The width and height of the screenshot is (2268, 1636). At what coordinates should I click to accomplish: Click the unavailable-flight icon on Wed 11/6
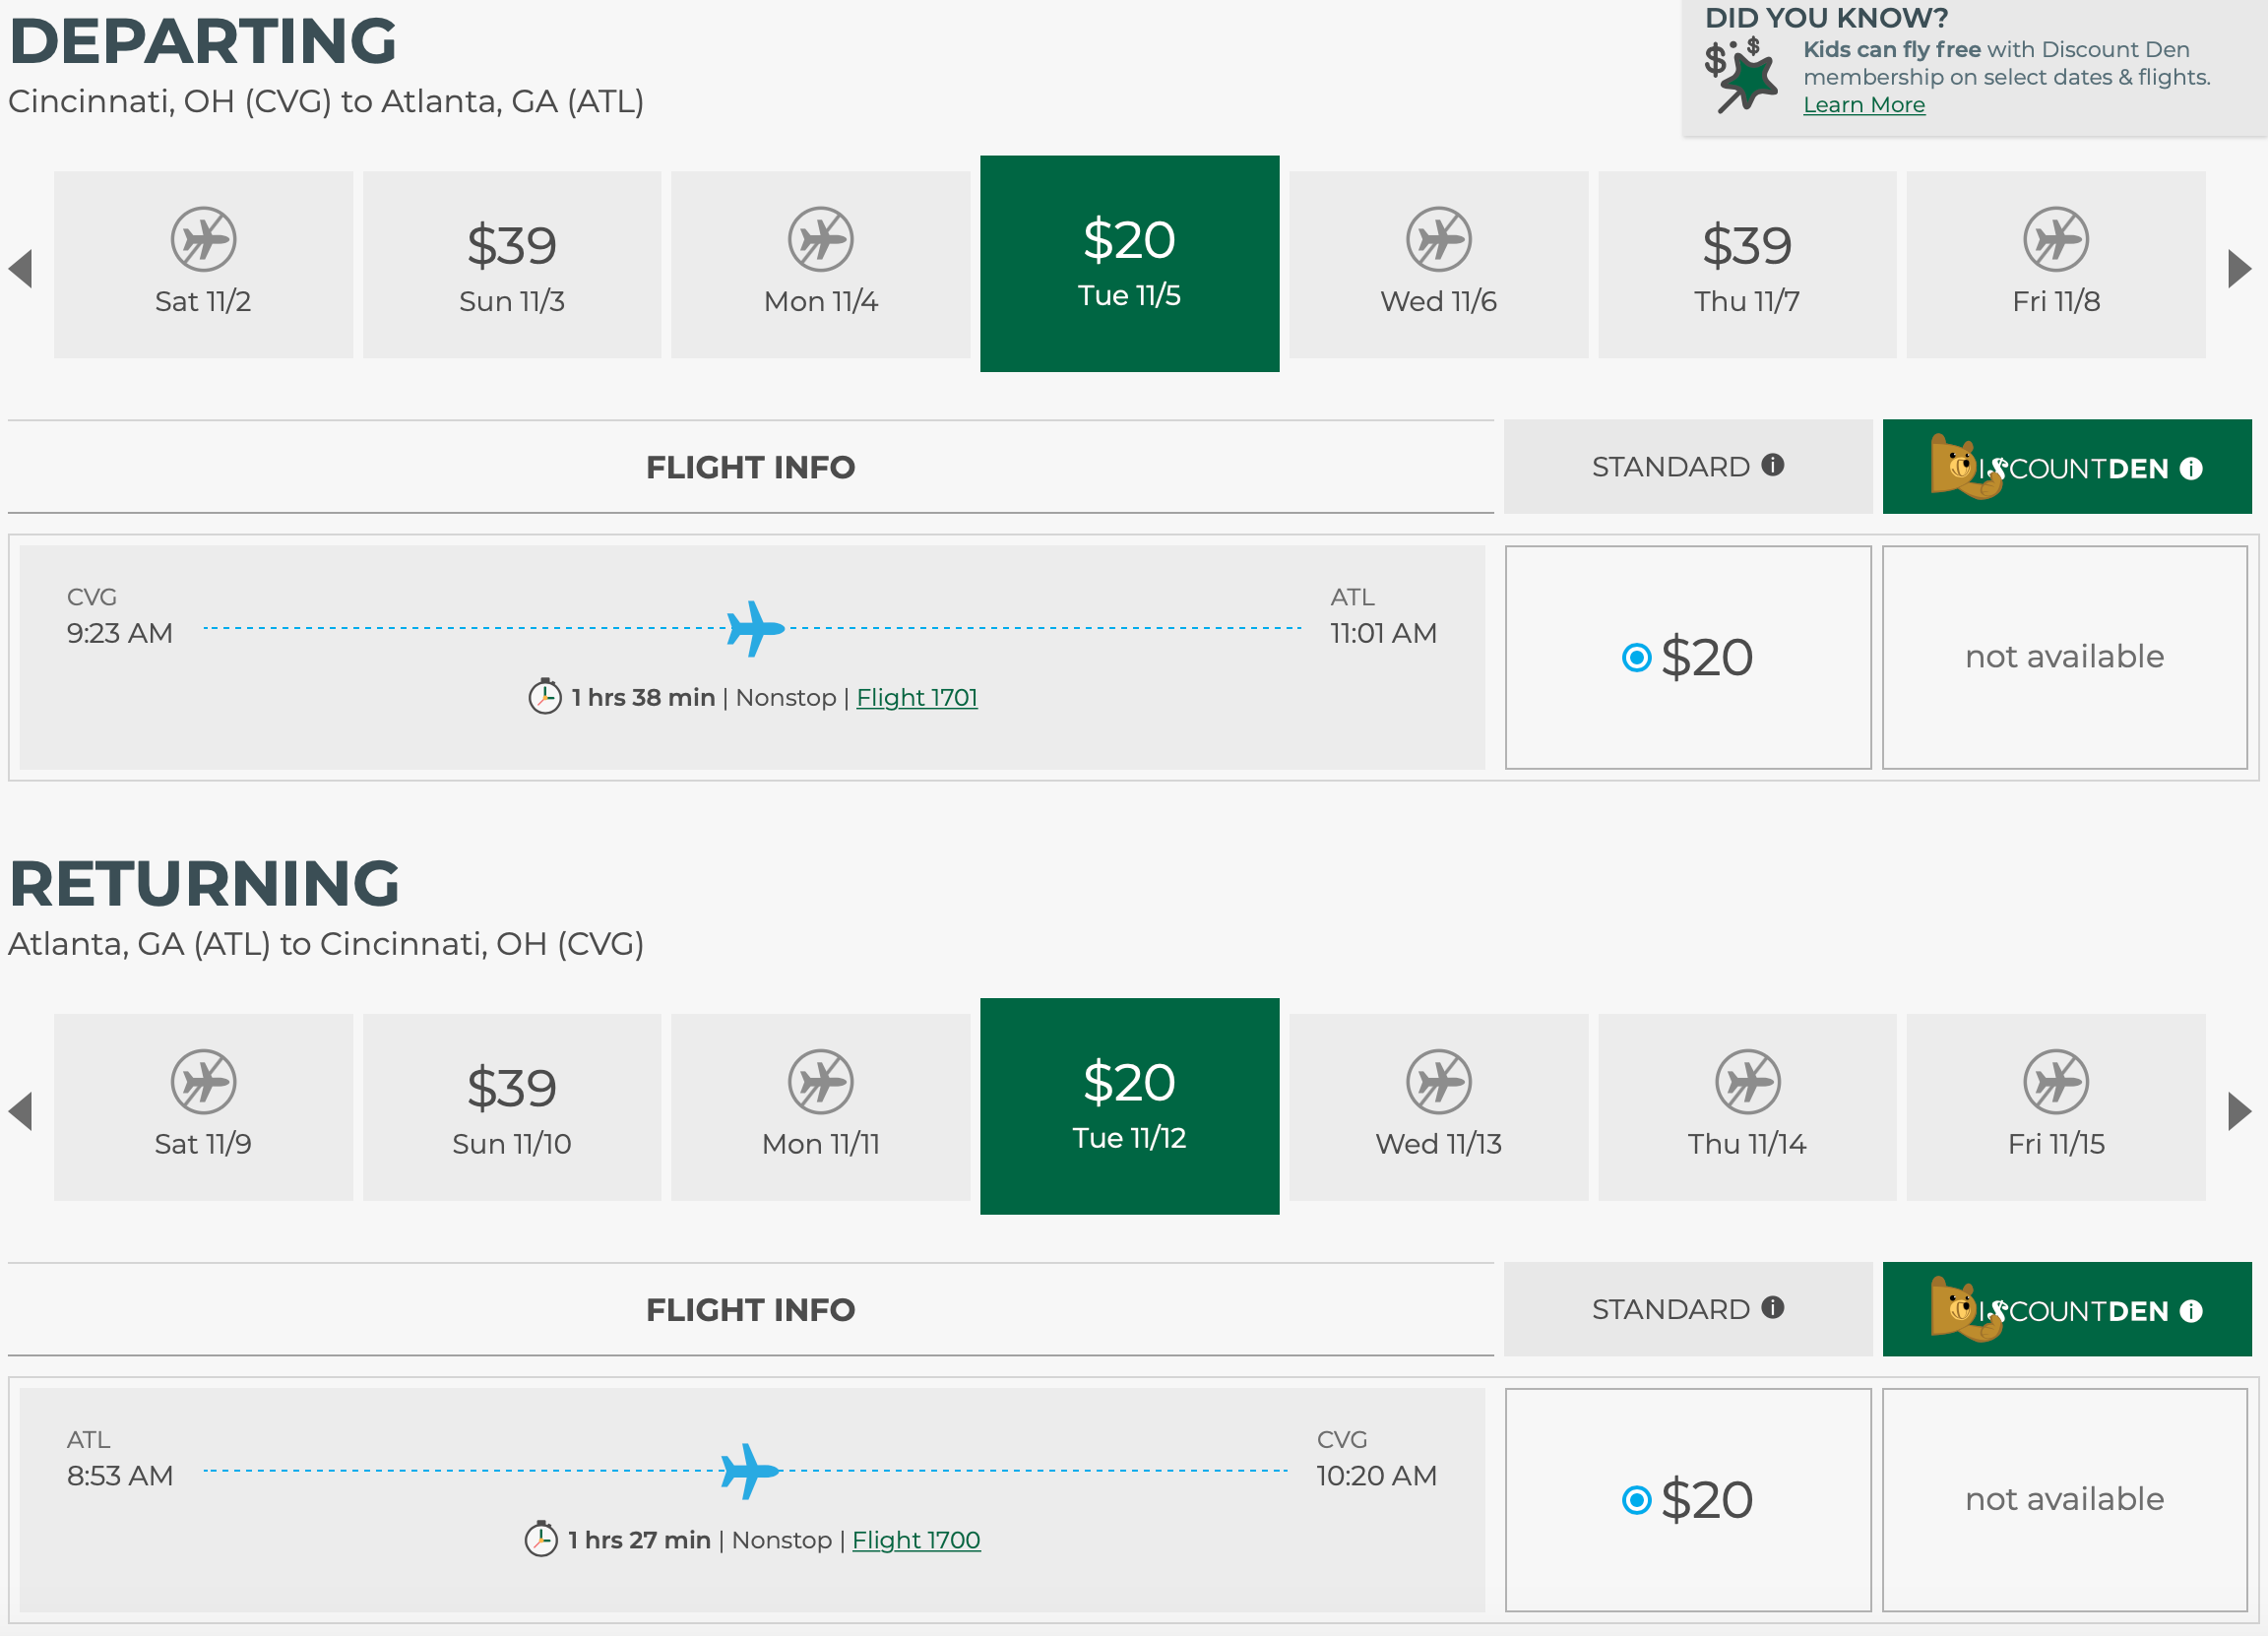(1438, 240)
